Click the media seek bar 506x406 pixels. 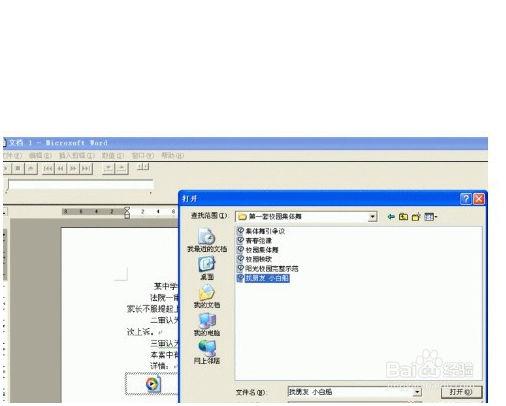(80, 185)
